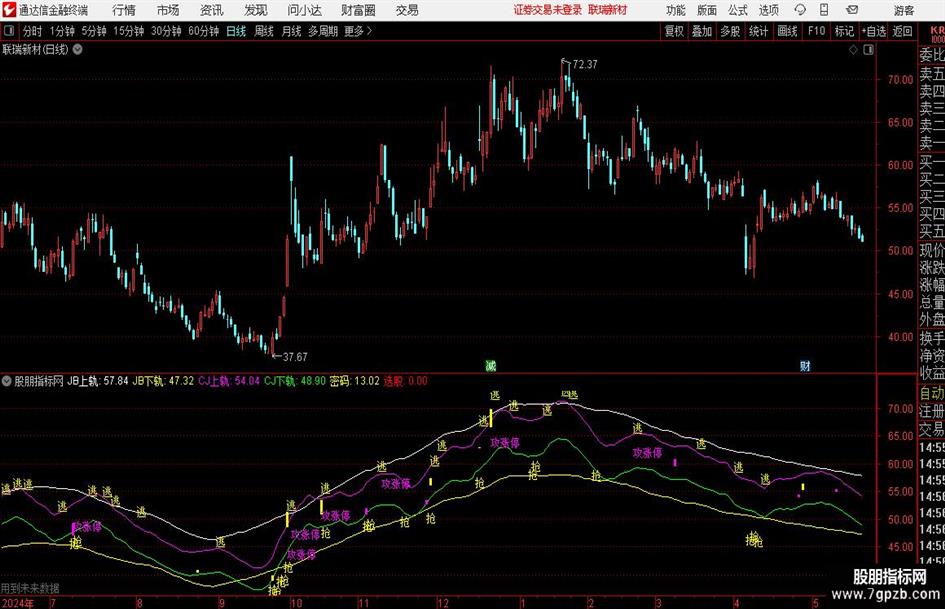
Task: Open the mobile phone icon in title bar
Action: (x=824, y=10)
